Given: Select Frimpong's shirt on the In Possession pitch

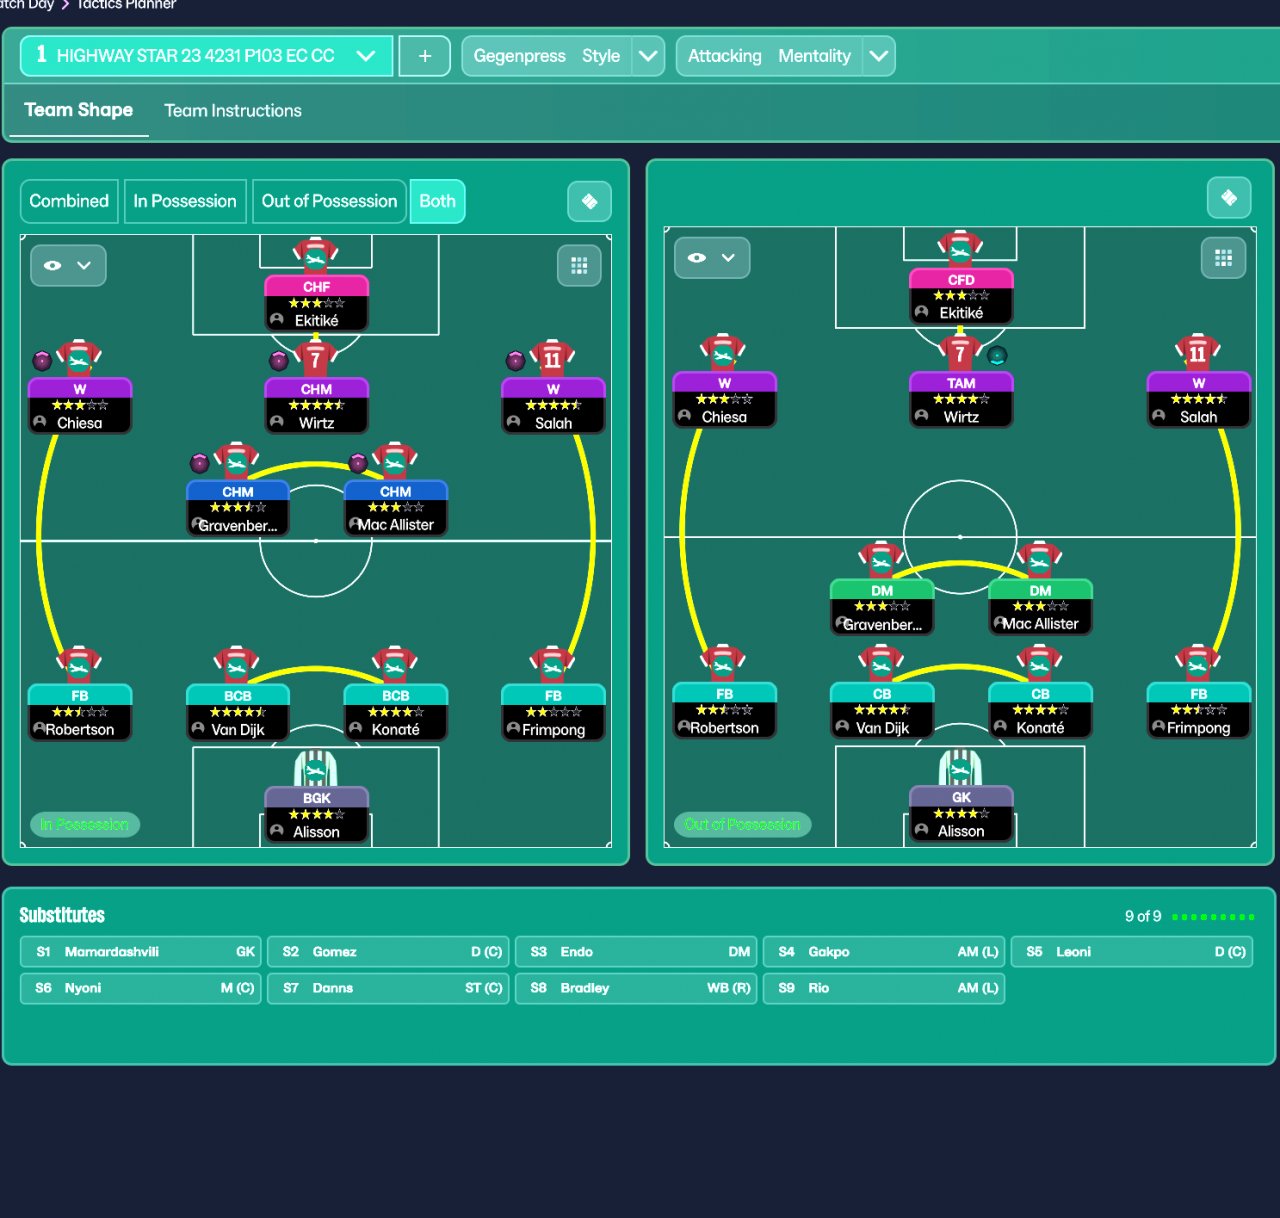Looking at the screenshot, I should (x=553, y=665).
